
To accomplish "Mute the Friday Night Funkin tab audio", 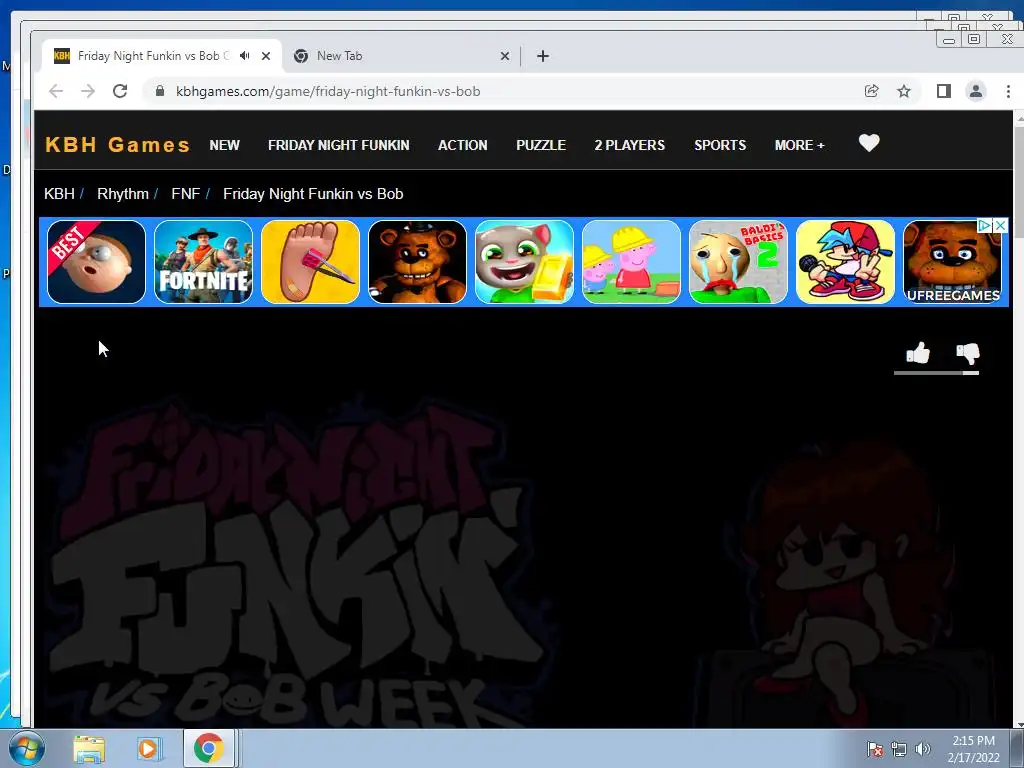I will tap(244, 56).
